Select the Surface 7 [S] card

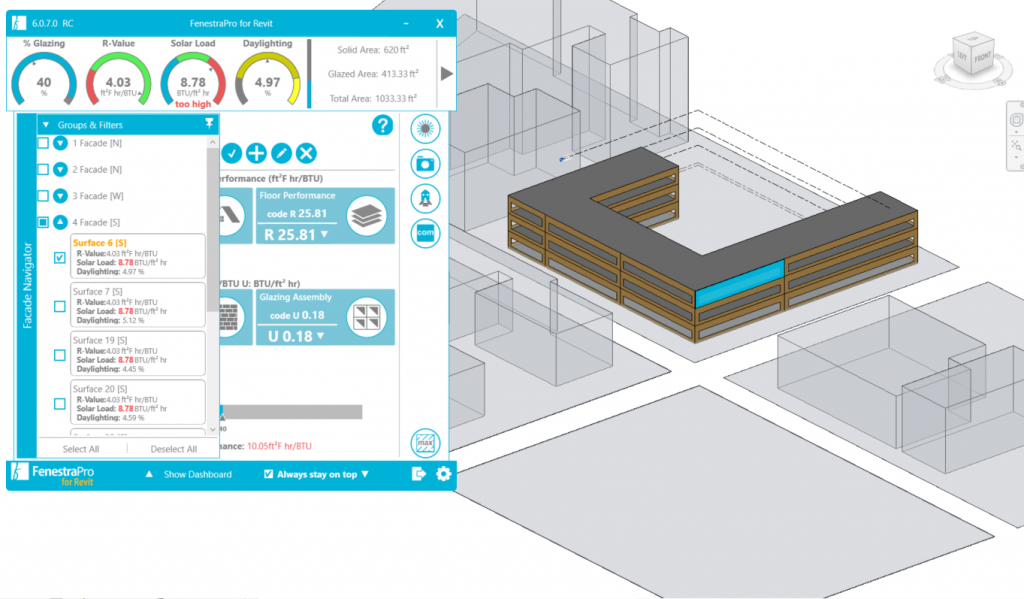click(x=138, y=304)
